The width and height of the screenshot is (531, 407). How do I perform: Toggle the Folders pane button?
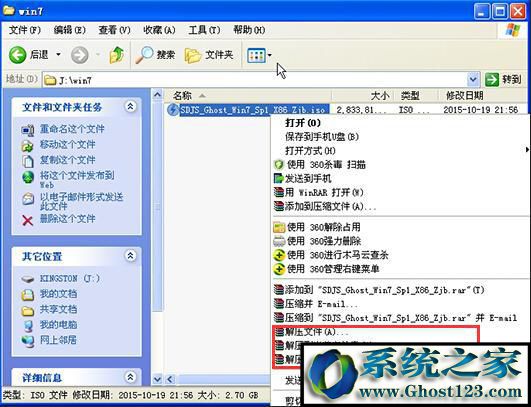tap(209, 55)
